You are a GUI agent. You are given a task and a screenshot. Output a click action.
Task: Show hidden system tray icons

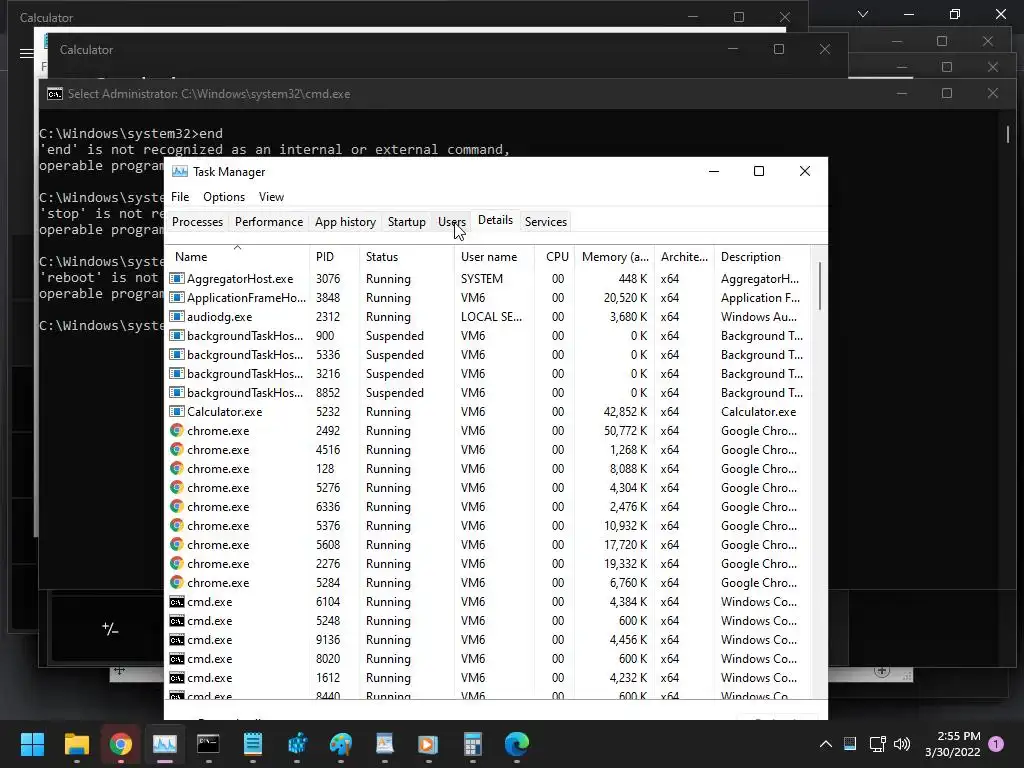[825, 744]
